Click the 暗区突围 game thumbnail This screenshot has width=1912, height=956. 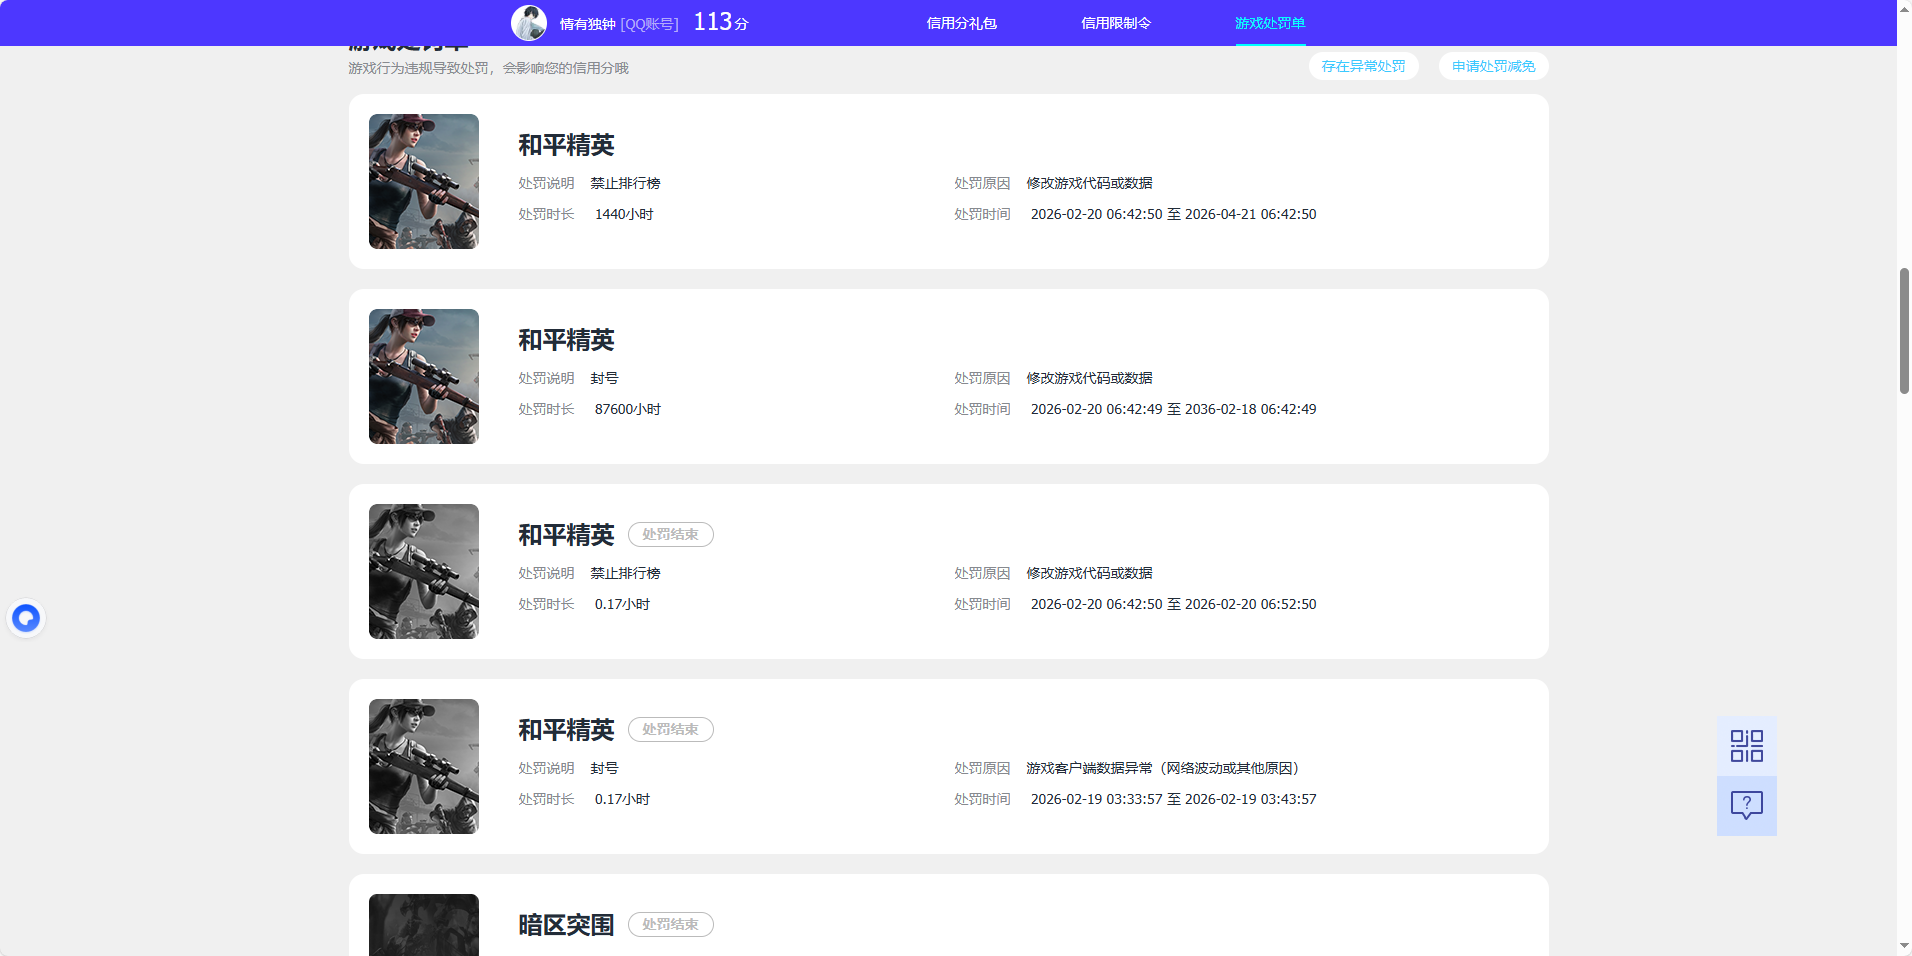423,930
